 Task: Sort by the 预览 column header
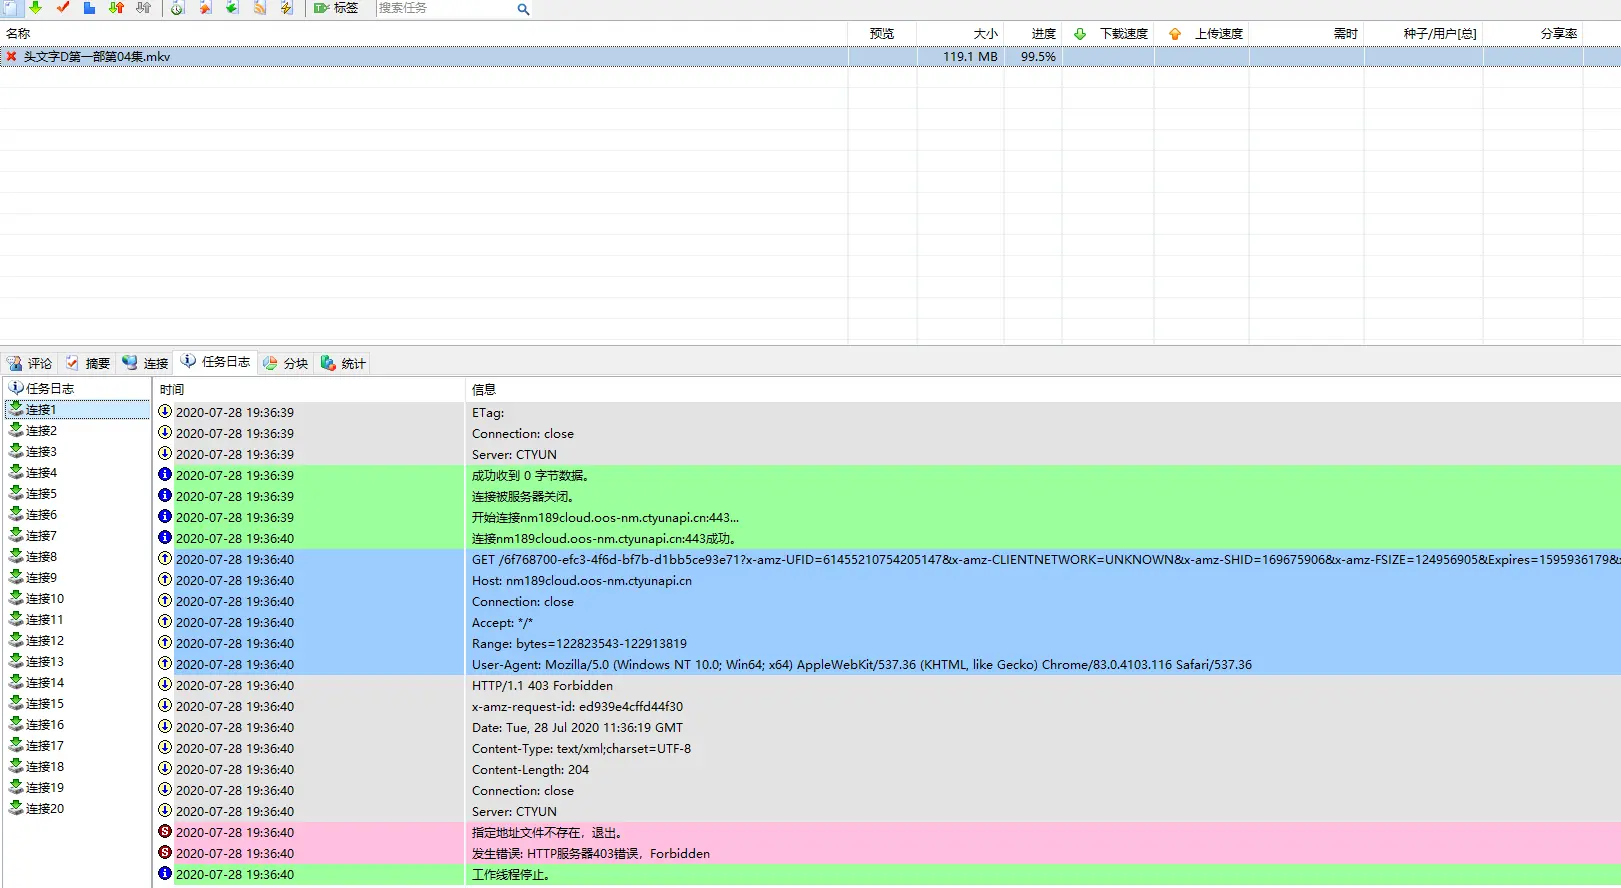882,33
